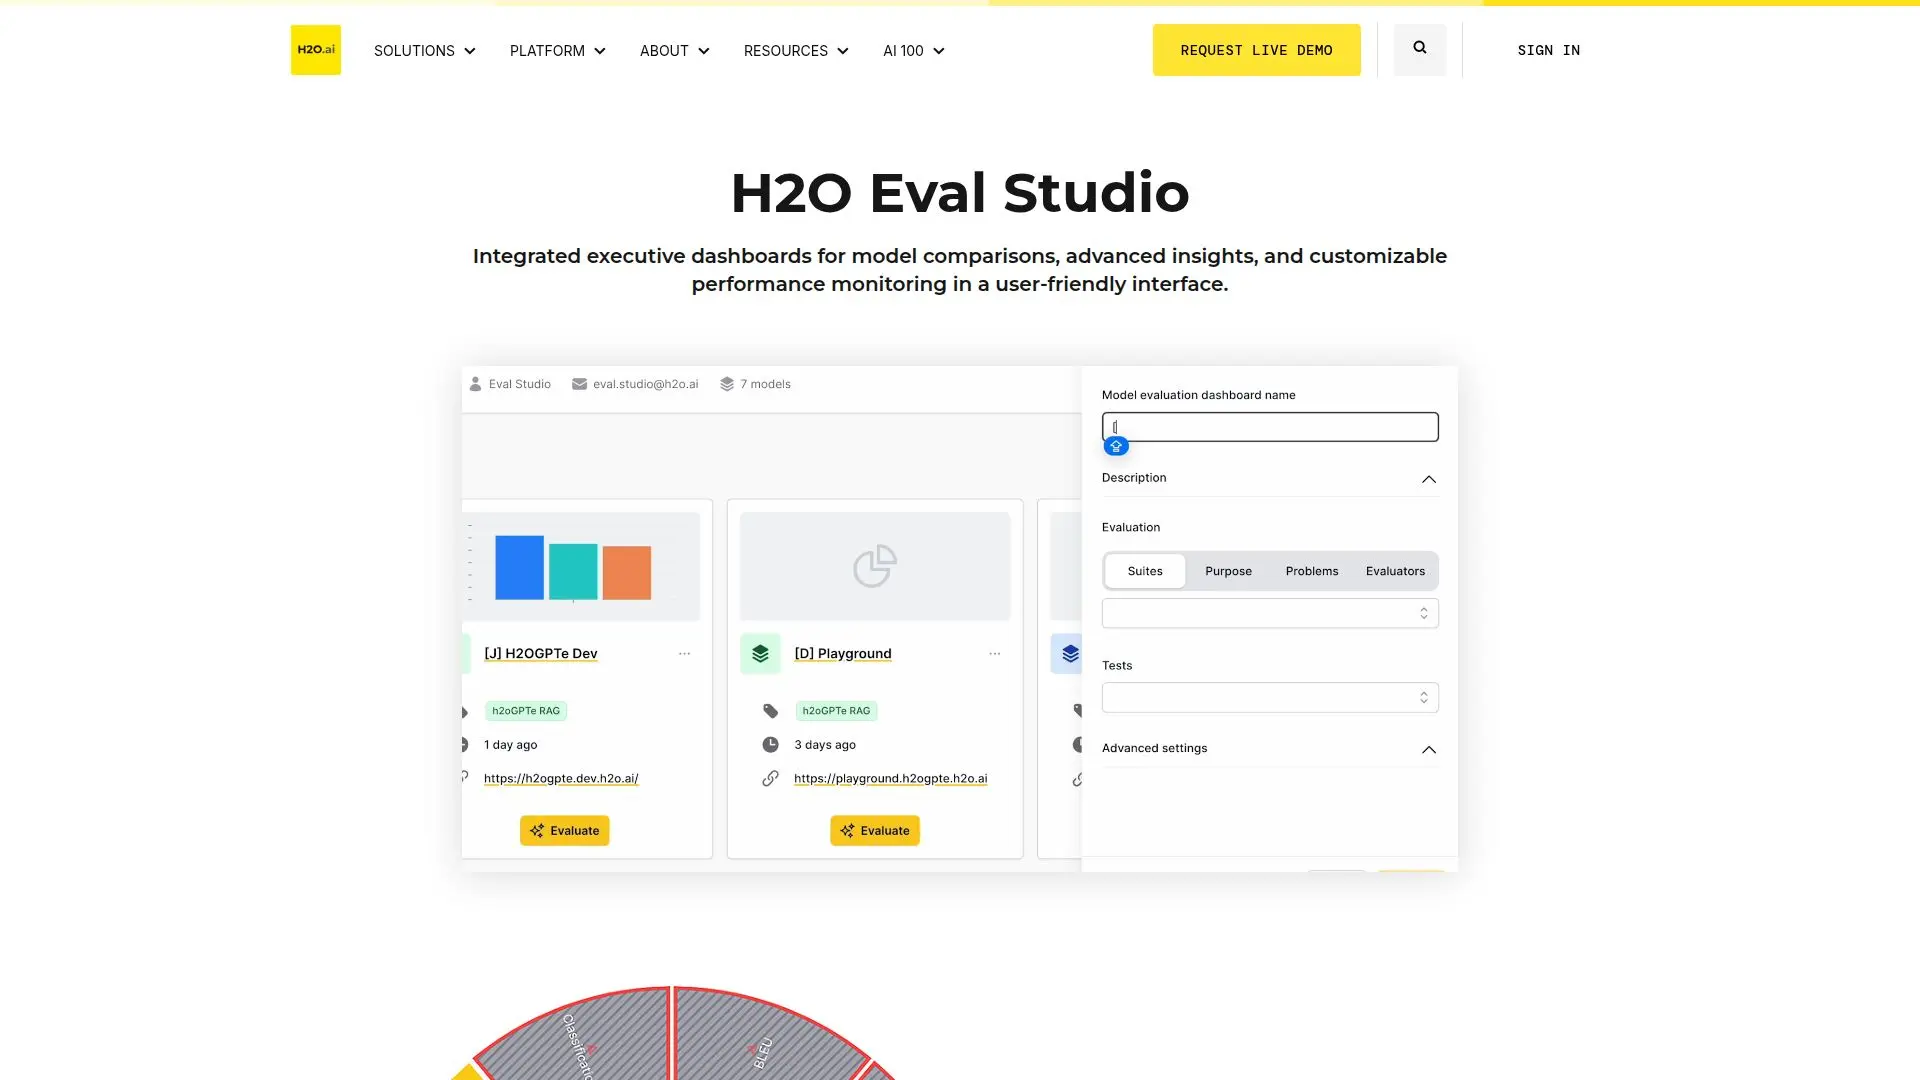Switch to the Purpose tab
The width and height of the screenshot is (1920, 1080).
[1228, 571]
